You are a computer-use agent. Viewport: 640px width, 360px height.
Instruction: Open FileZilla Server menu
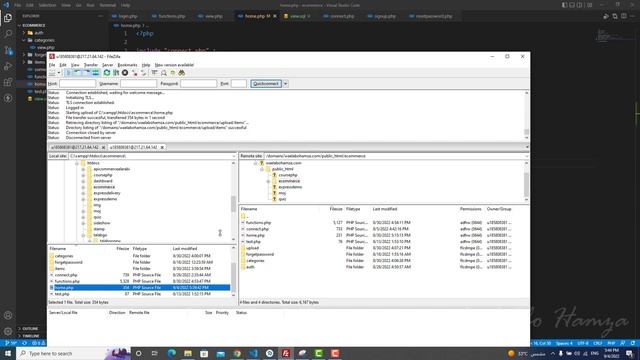tap(107, 65)
